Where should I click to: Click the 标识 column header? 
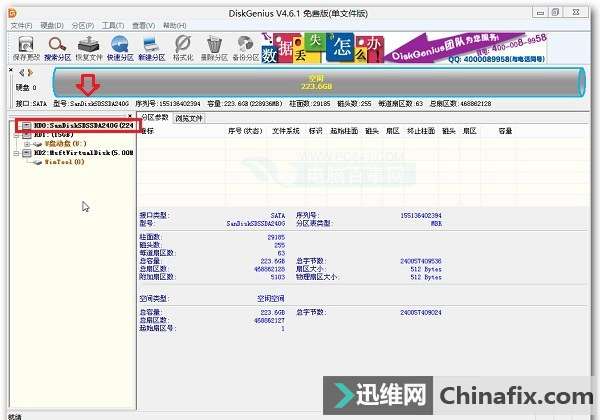(x=315, y=131)
